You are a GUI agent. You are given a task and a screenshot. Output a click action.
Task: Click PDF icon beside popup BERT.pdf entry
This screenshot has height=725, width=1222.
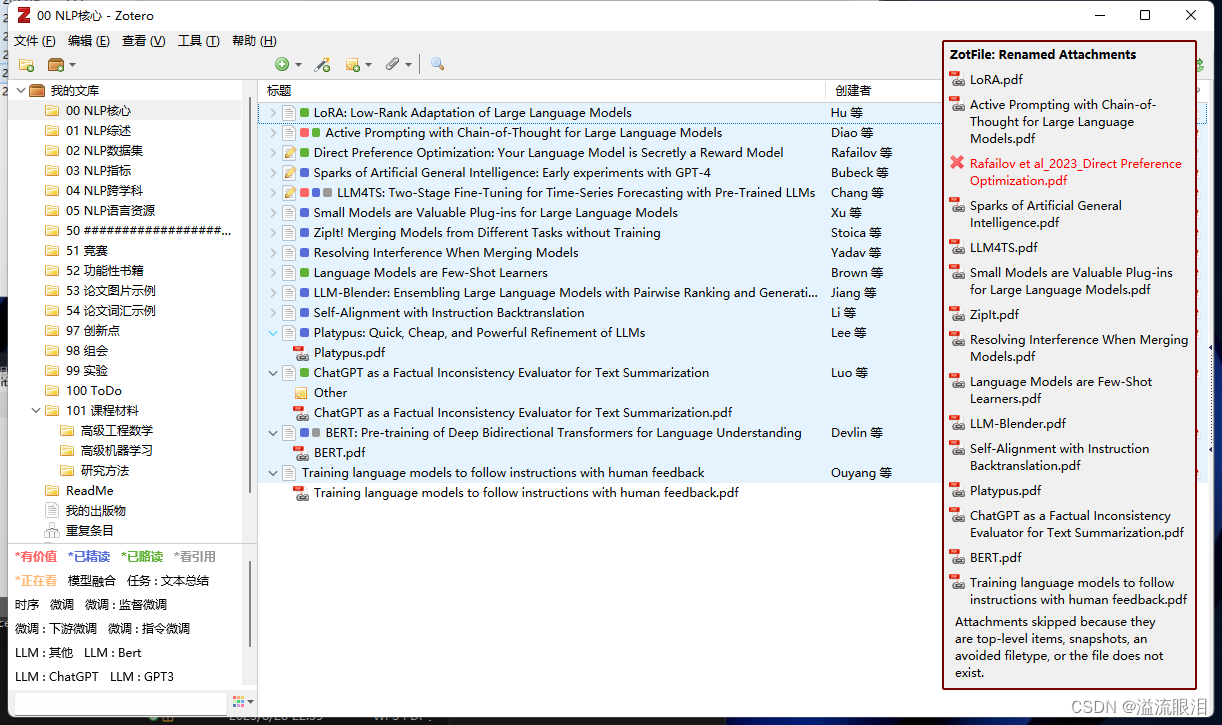[x=957, y=557]
